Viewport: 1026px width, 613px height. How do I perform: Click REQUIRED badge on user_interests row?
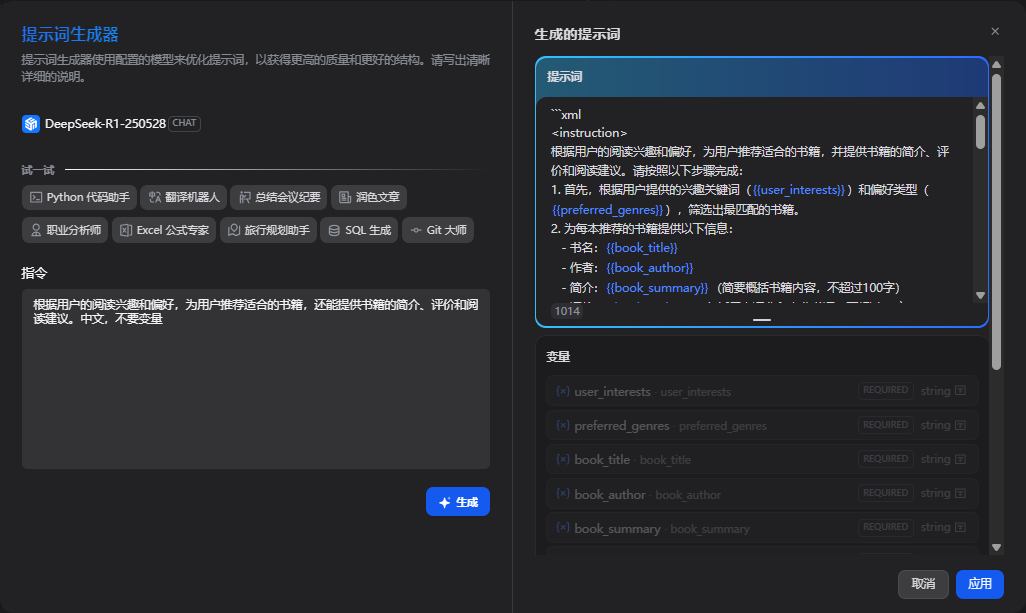tap(885, 391)
